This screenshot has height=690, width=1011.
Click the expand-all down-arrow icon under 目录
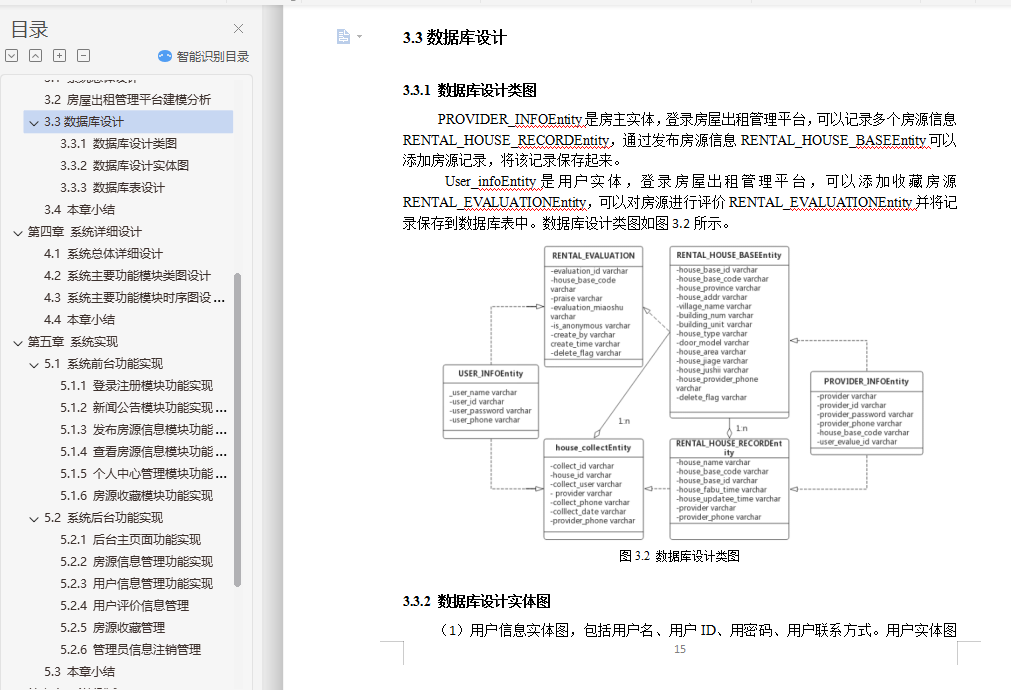(12, 55)
